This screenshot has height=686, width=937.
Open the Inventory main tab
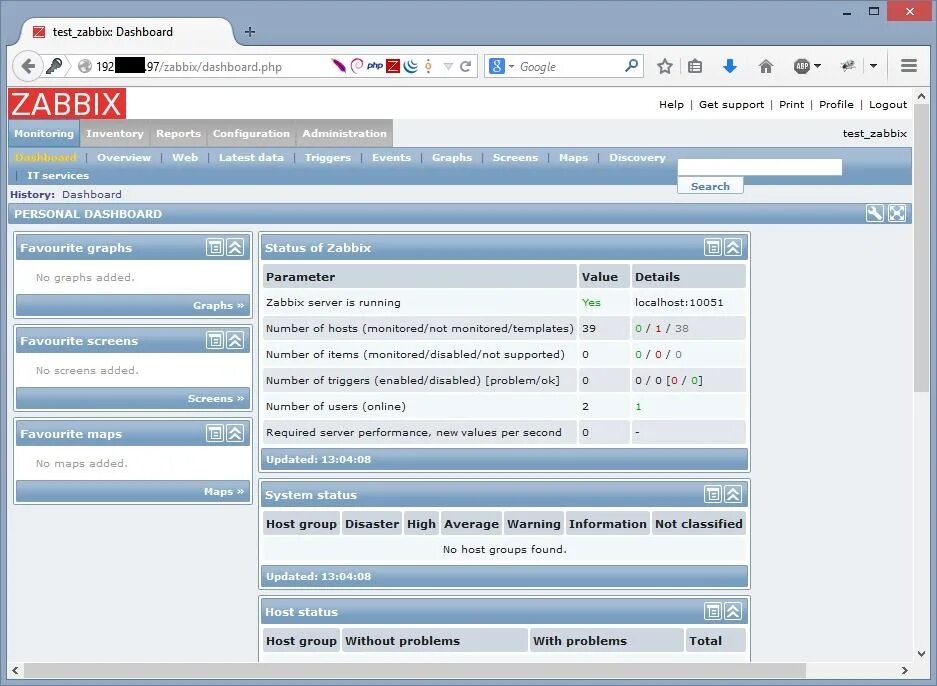click(114, 133)
